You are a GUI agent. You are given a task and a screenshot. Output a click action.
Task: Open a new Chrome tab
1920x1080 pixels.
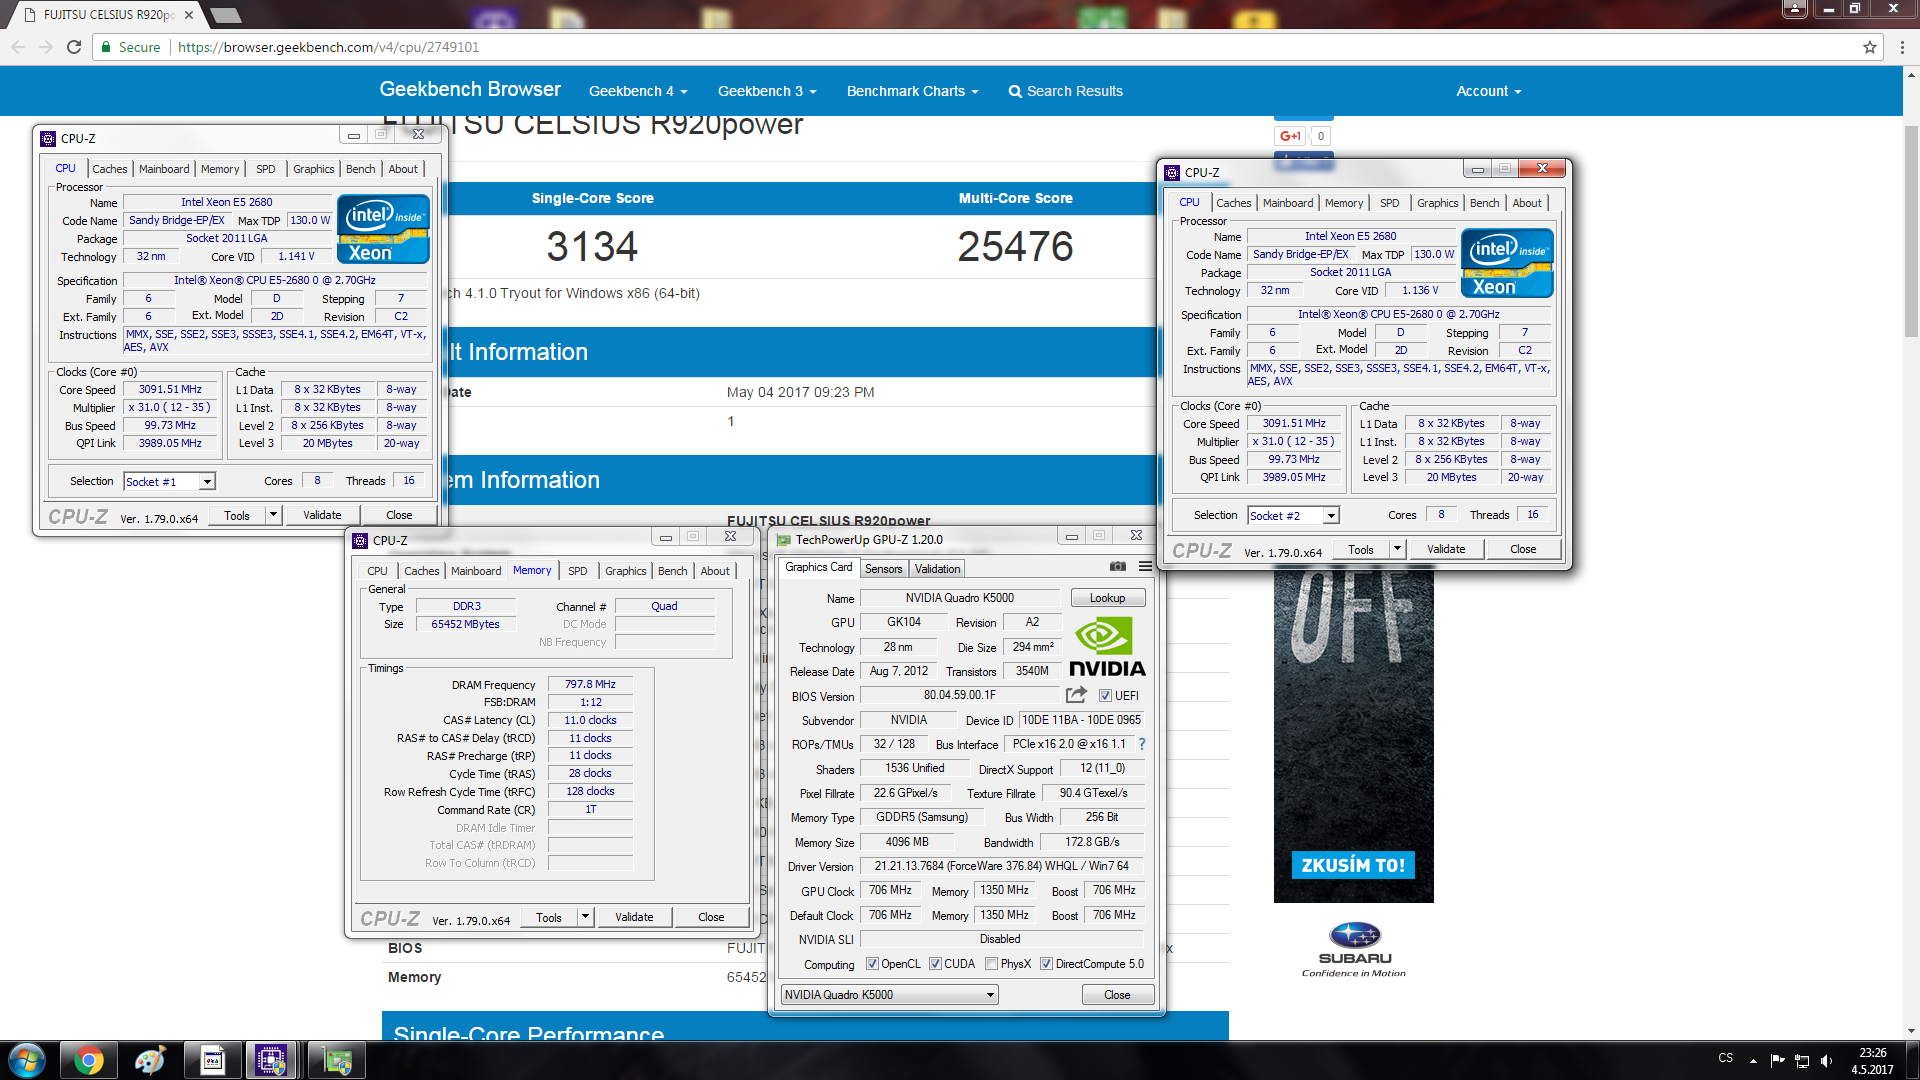[226, 15]
